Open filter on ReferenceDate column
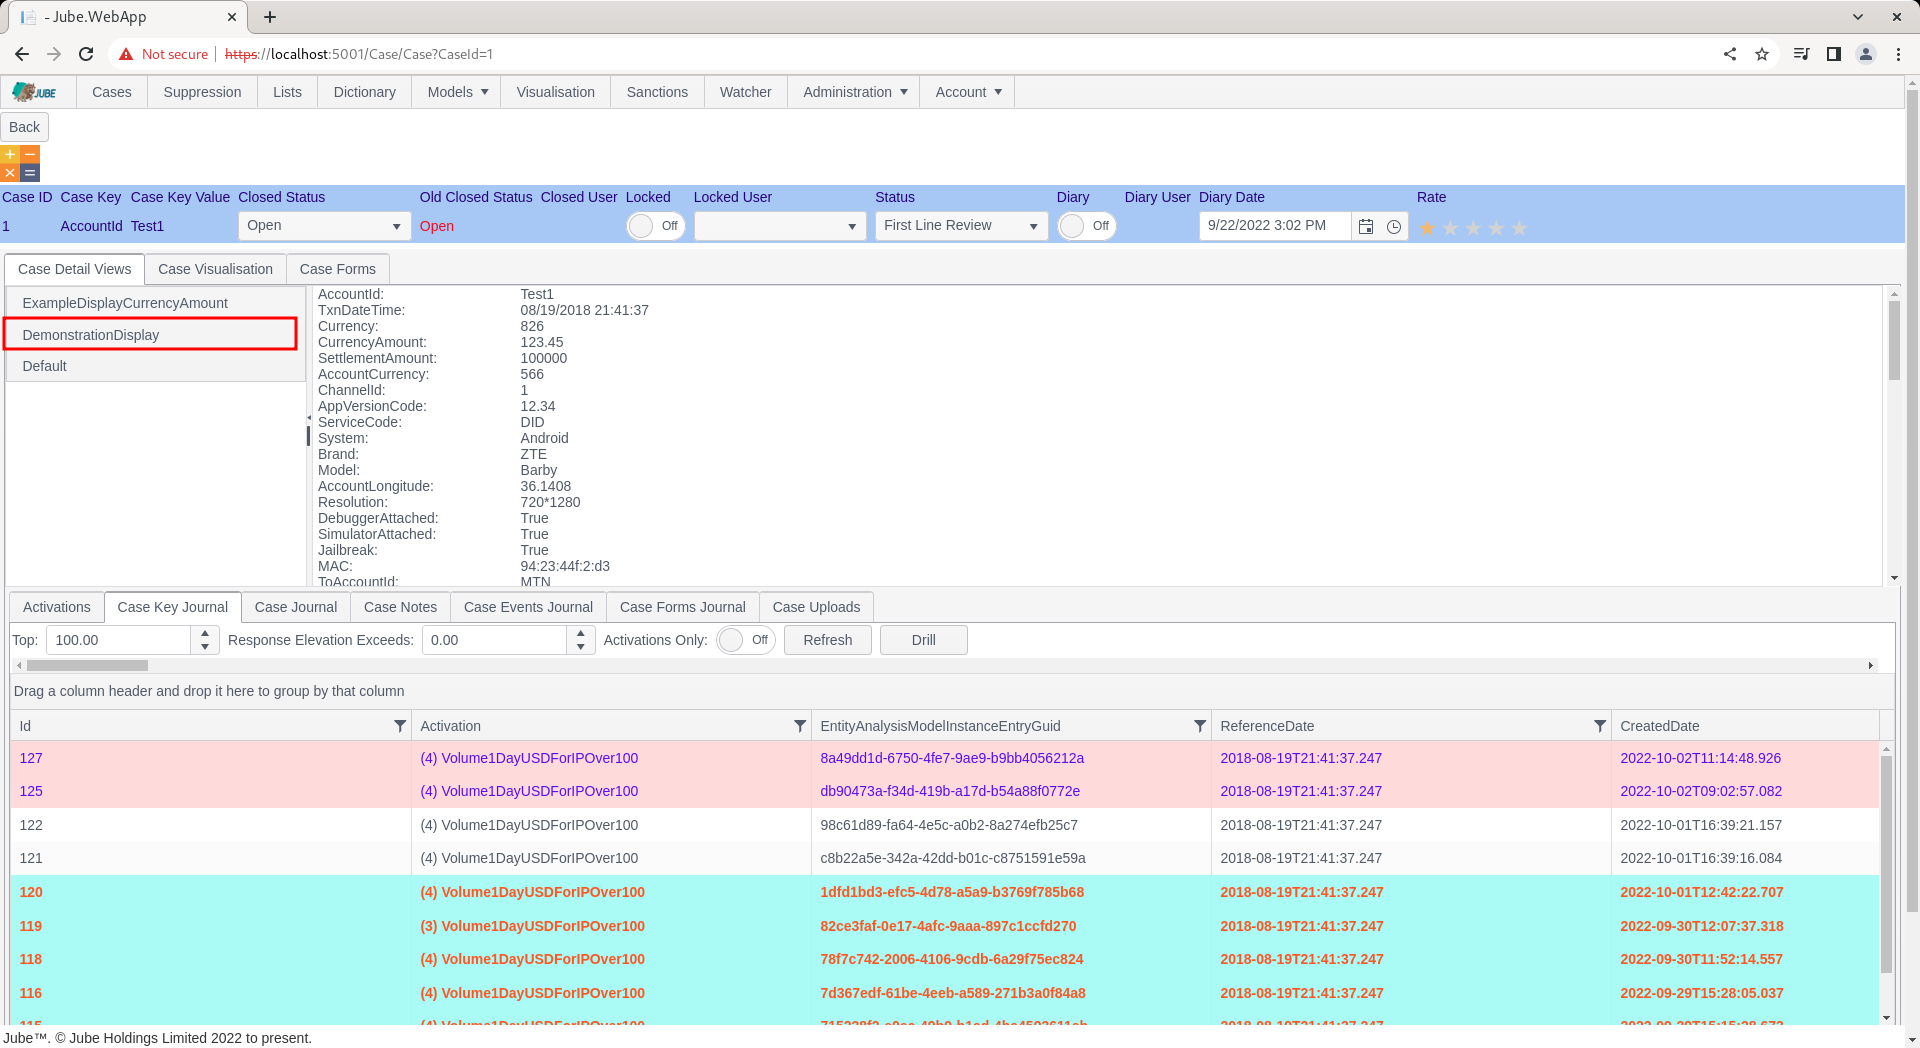 (1600, 726)
